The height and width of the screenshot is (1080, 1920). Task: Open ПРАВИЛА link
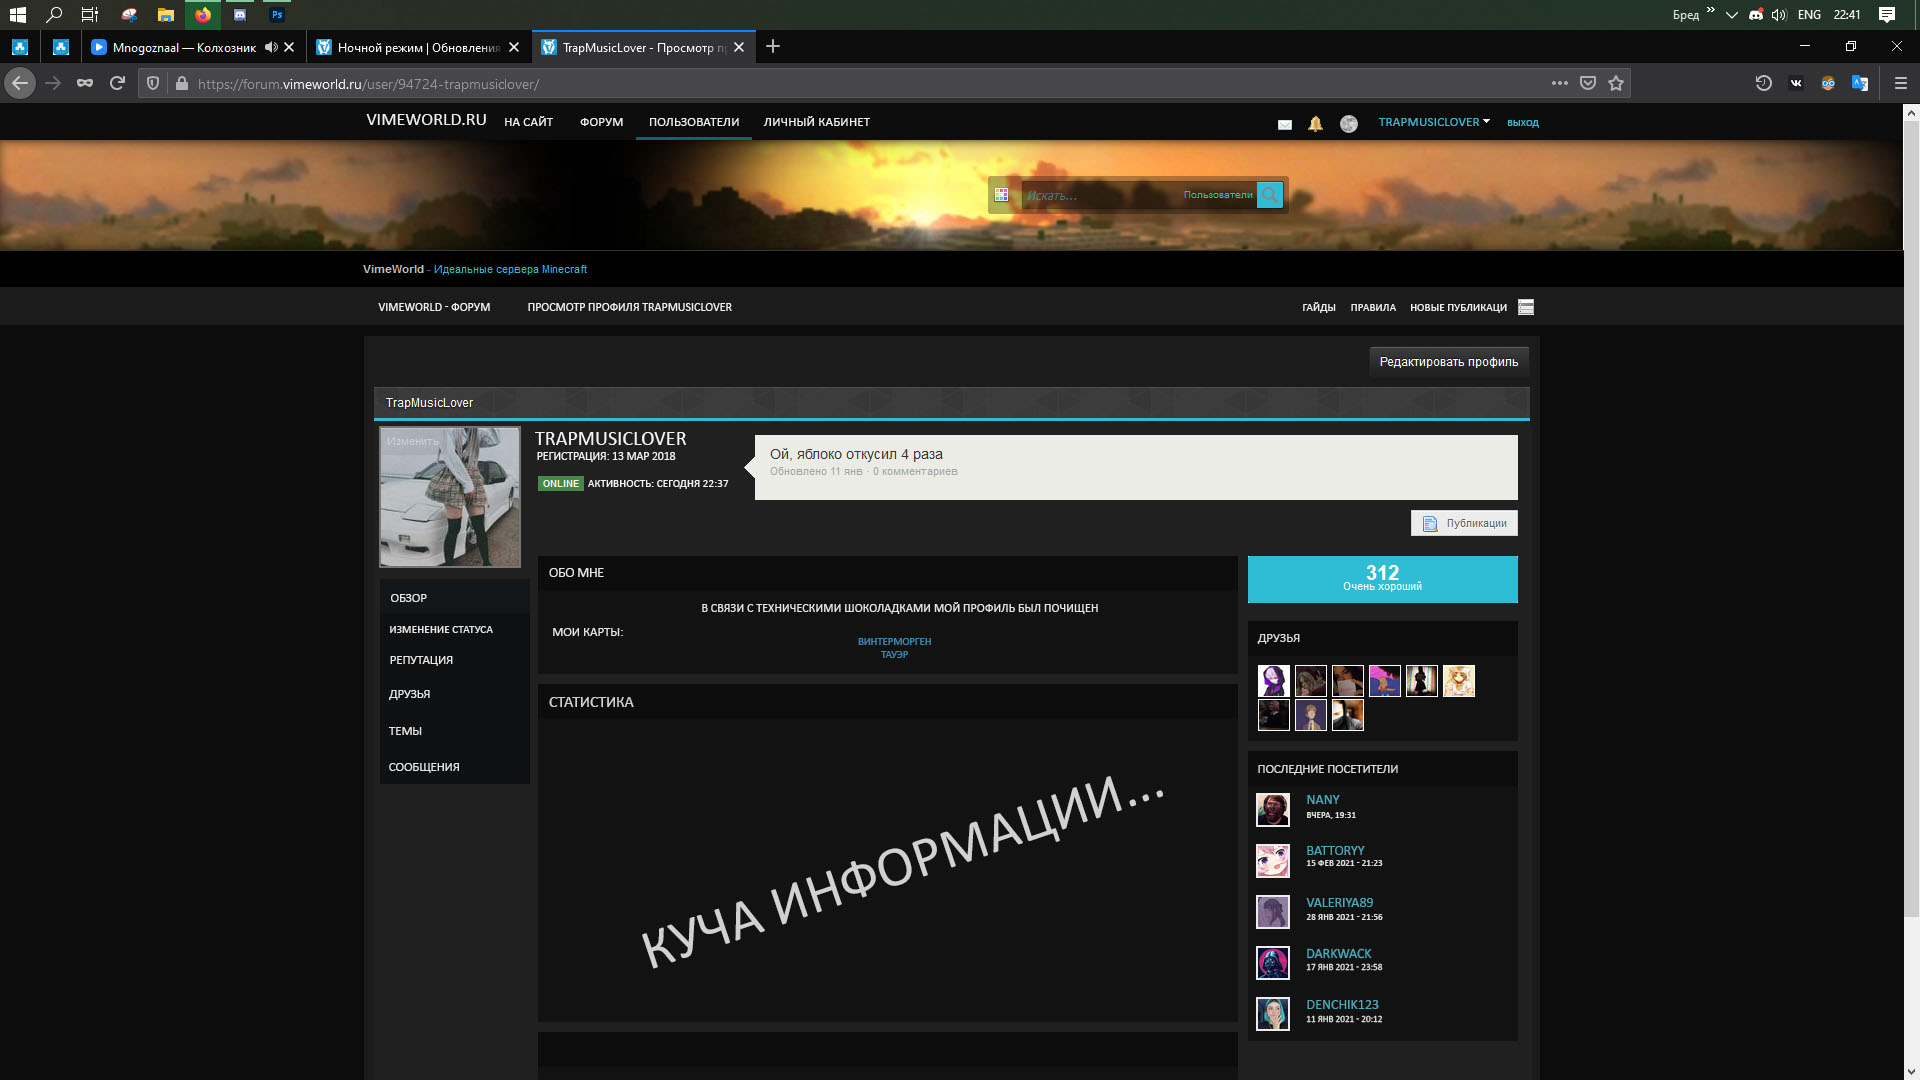click(1373, 307)
